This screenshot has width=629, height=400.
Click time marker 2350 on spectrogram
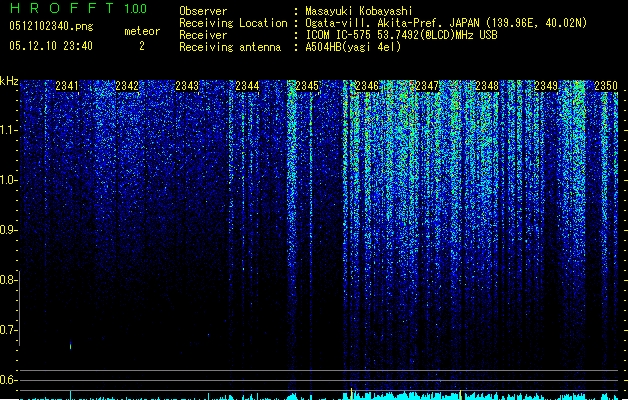606,86
